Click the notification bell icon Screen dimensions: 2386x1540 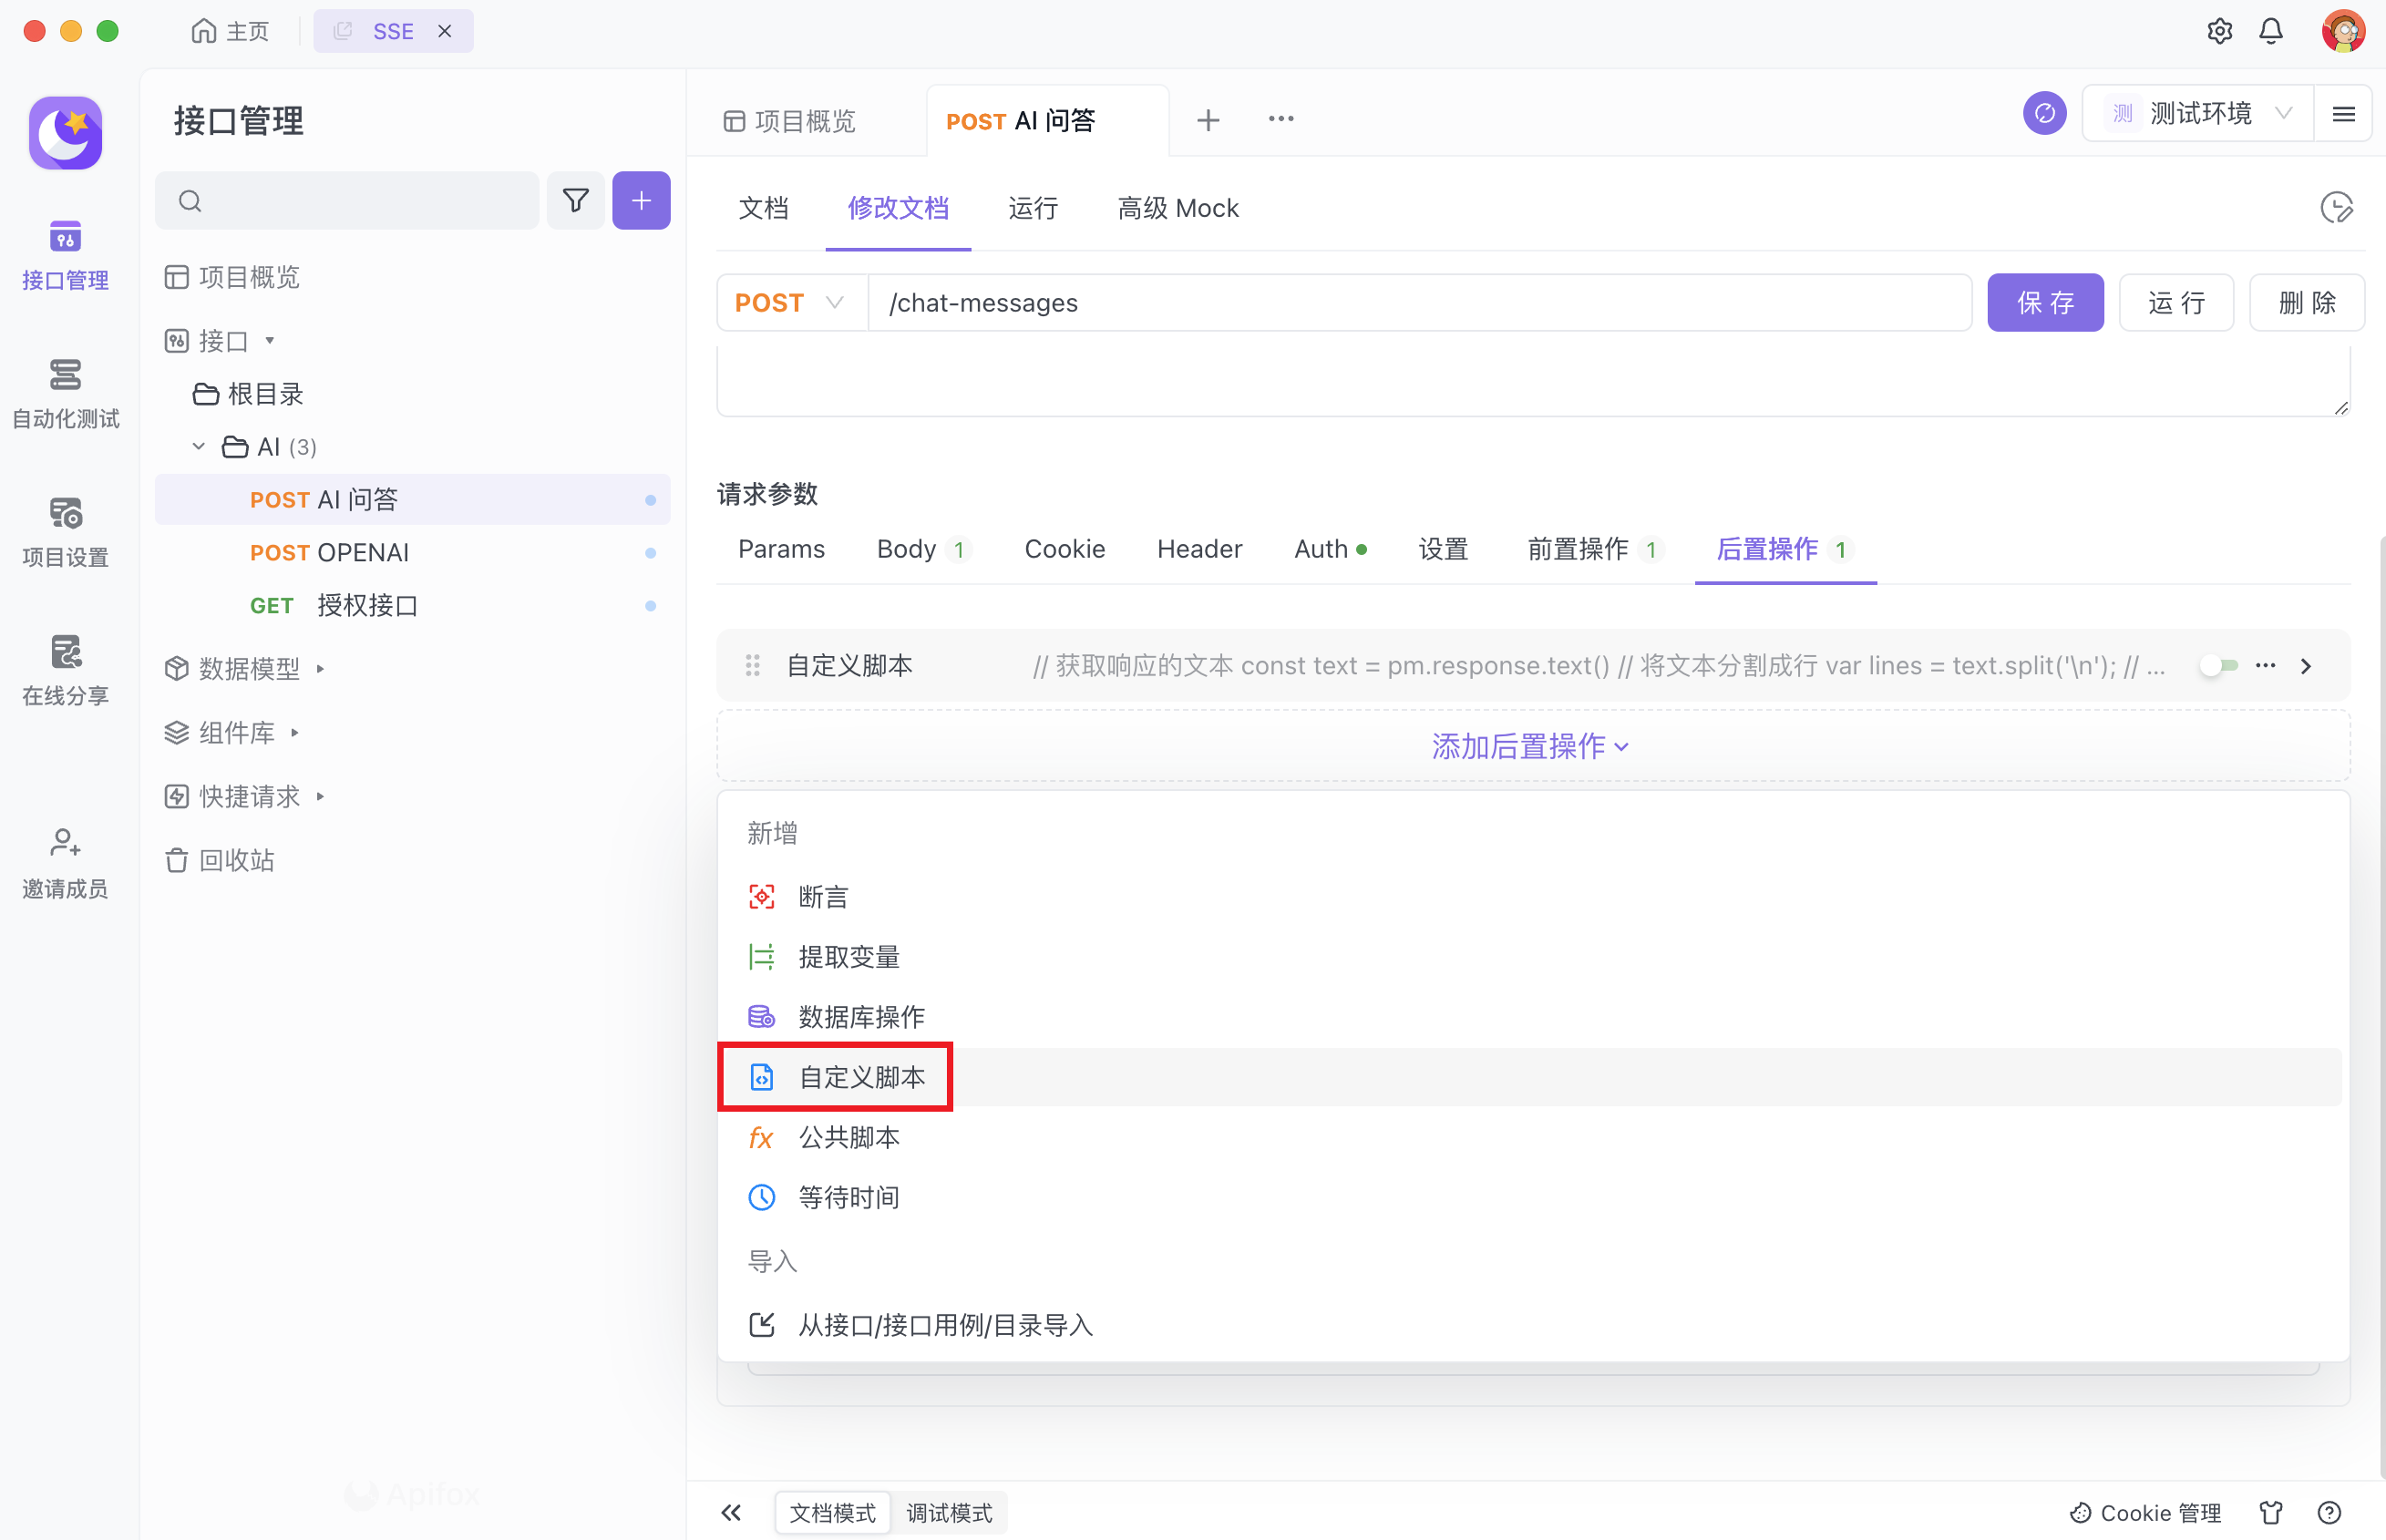pyautogui.click(x=2271, y=31)
